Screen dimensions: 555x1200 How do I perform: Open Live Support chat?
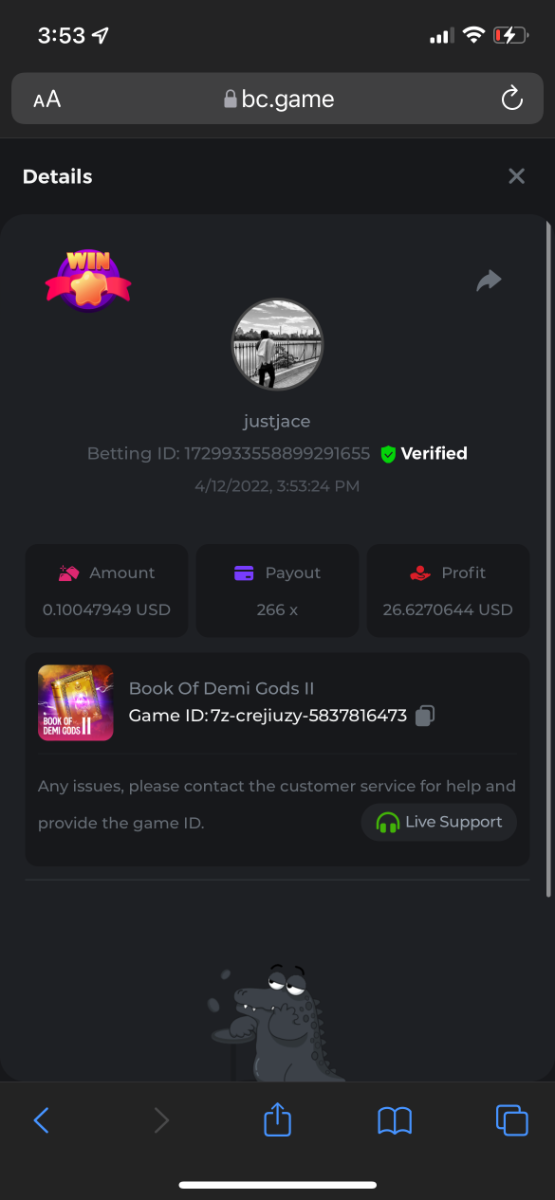tap(439, 822)
